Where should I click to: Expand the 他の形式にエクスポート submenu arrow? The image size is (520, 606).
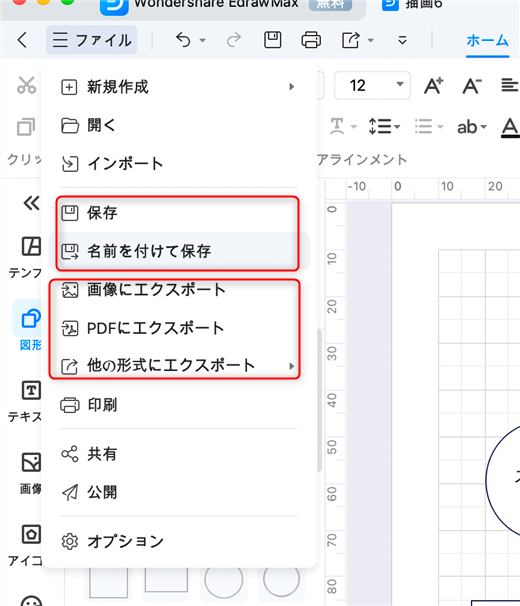[292, 366]
